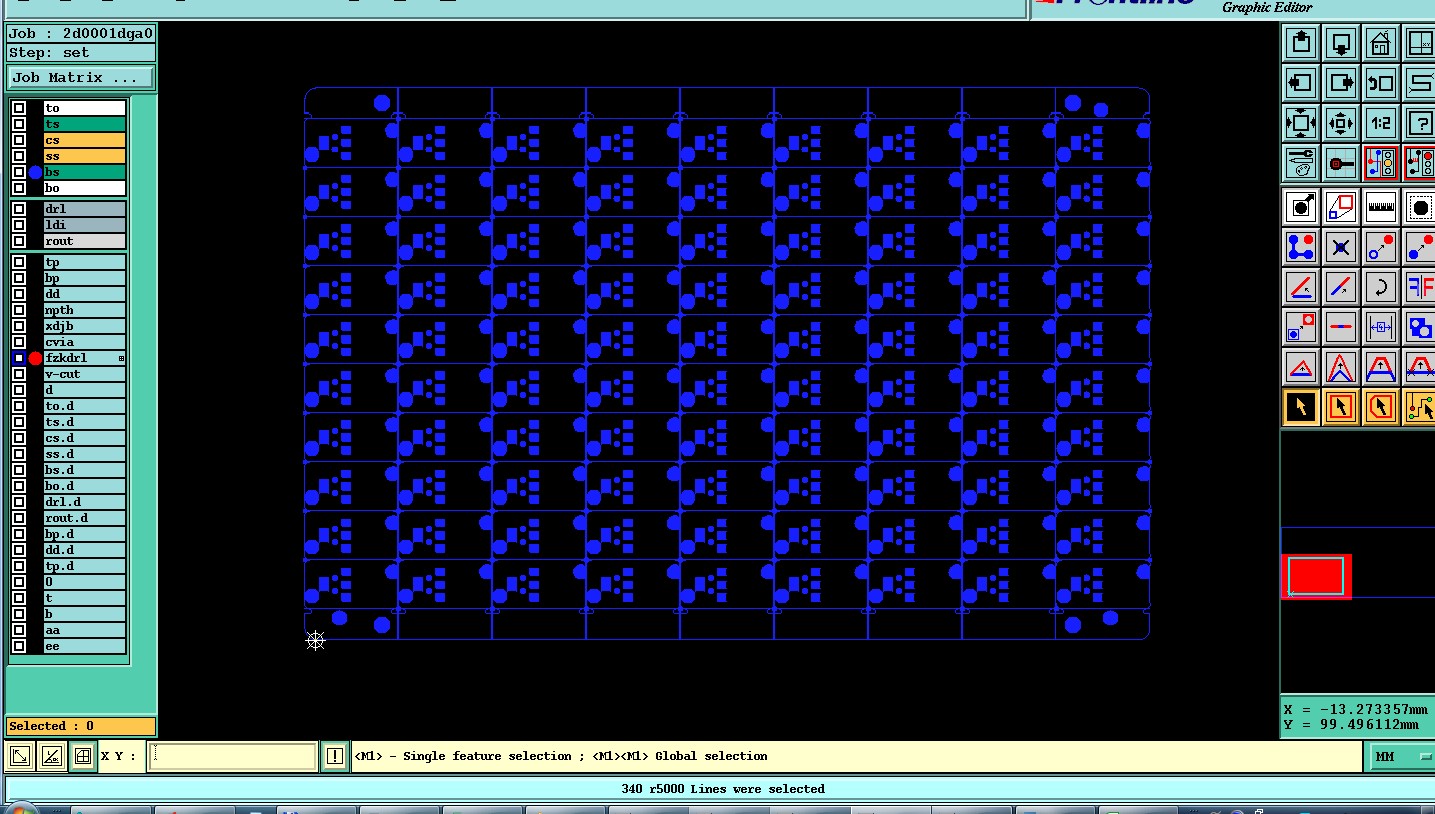Open the MM units dropdown
1435x814 pixels.
pyautogui.click(x=1402, y=757)
